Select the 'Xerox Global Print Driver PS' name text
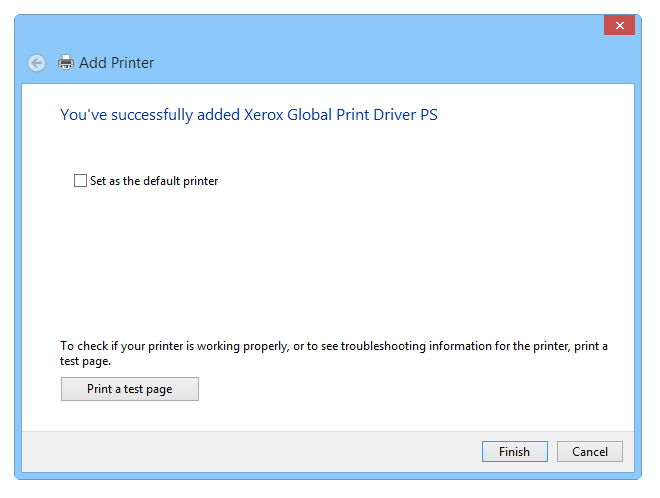The image size is (660, 498). tap(341, 115)
